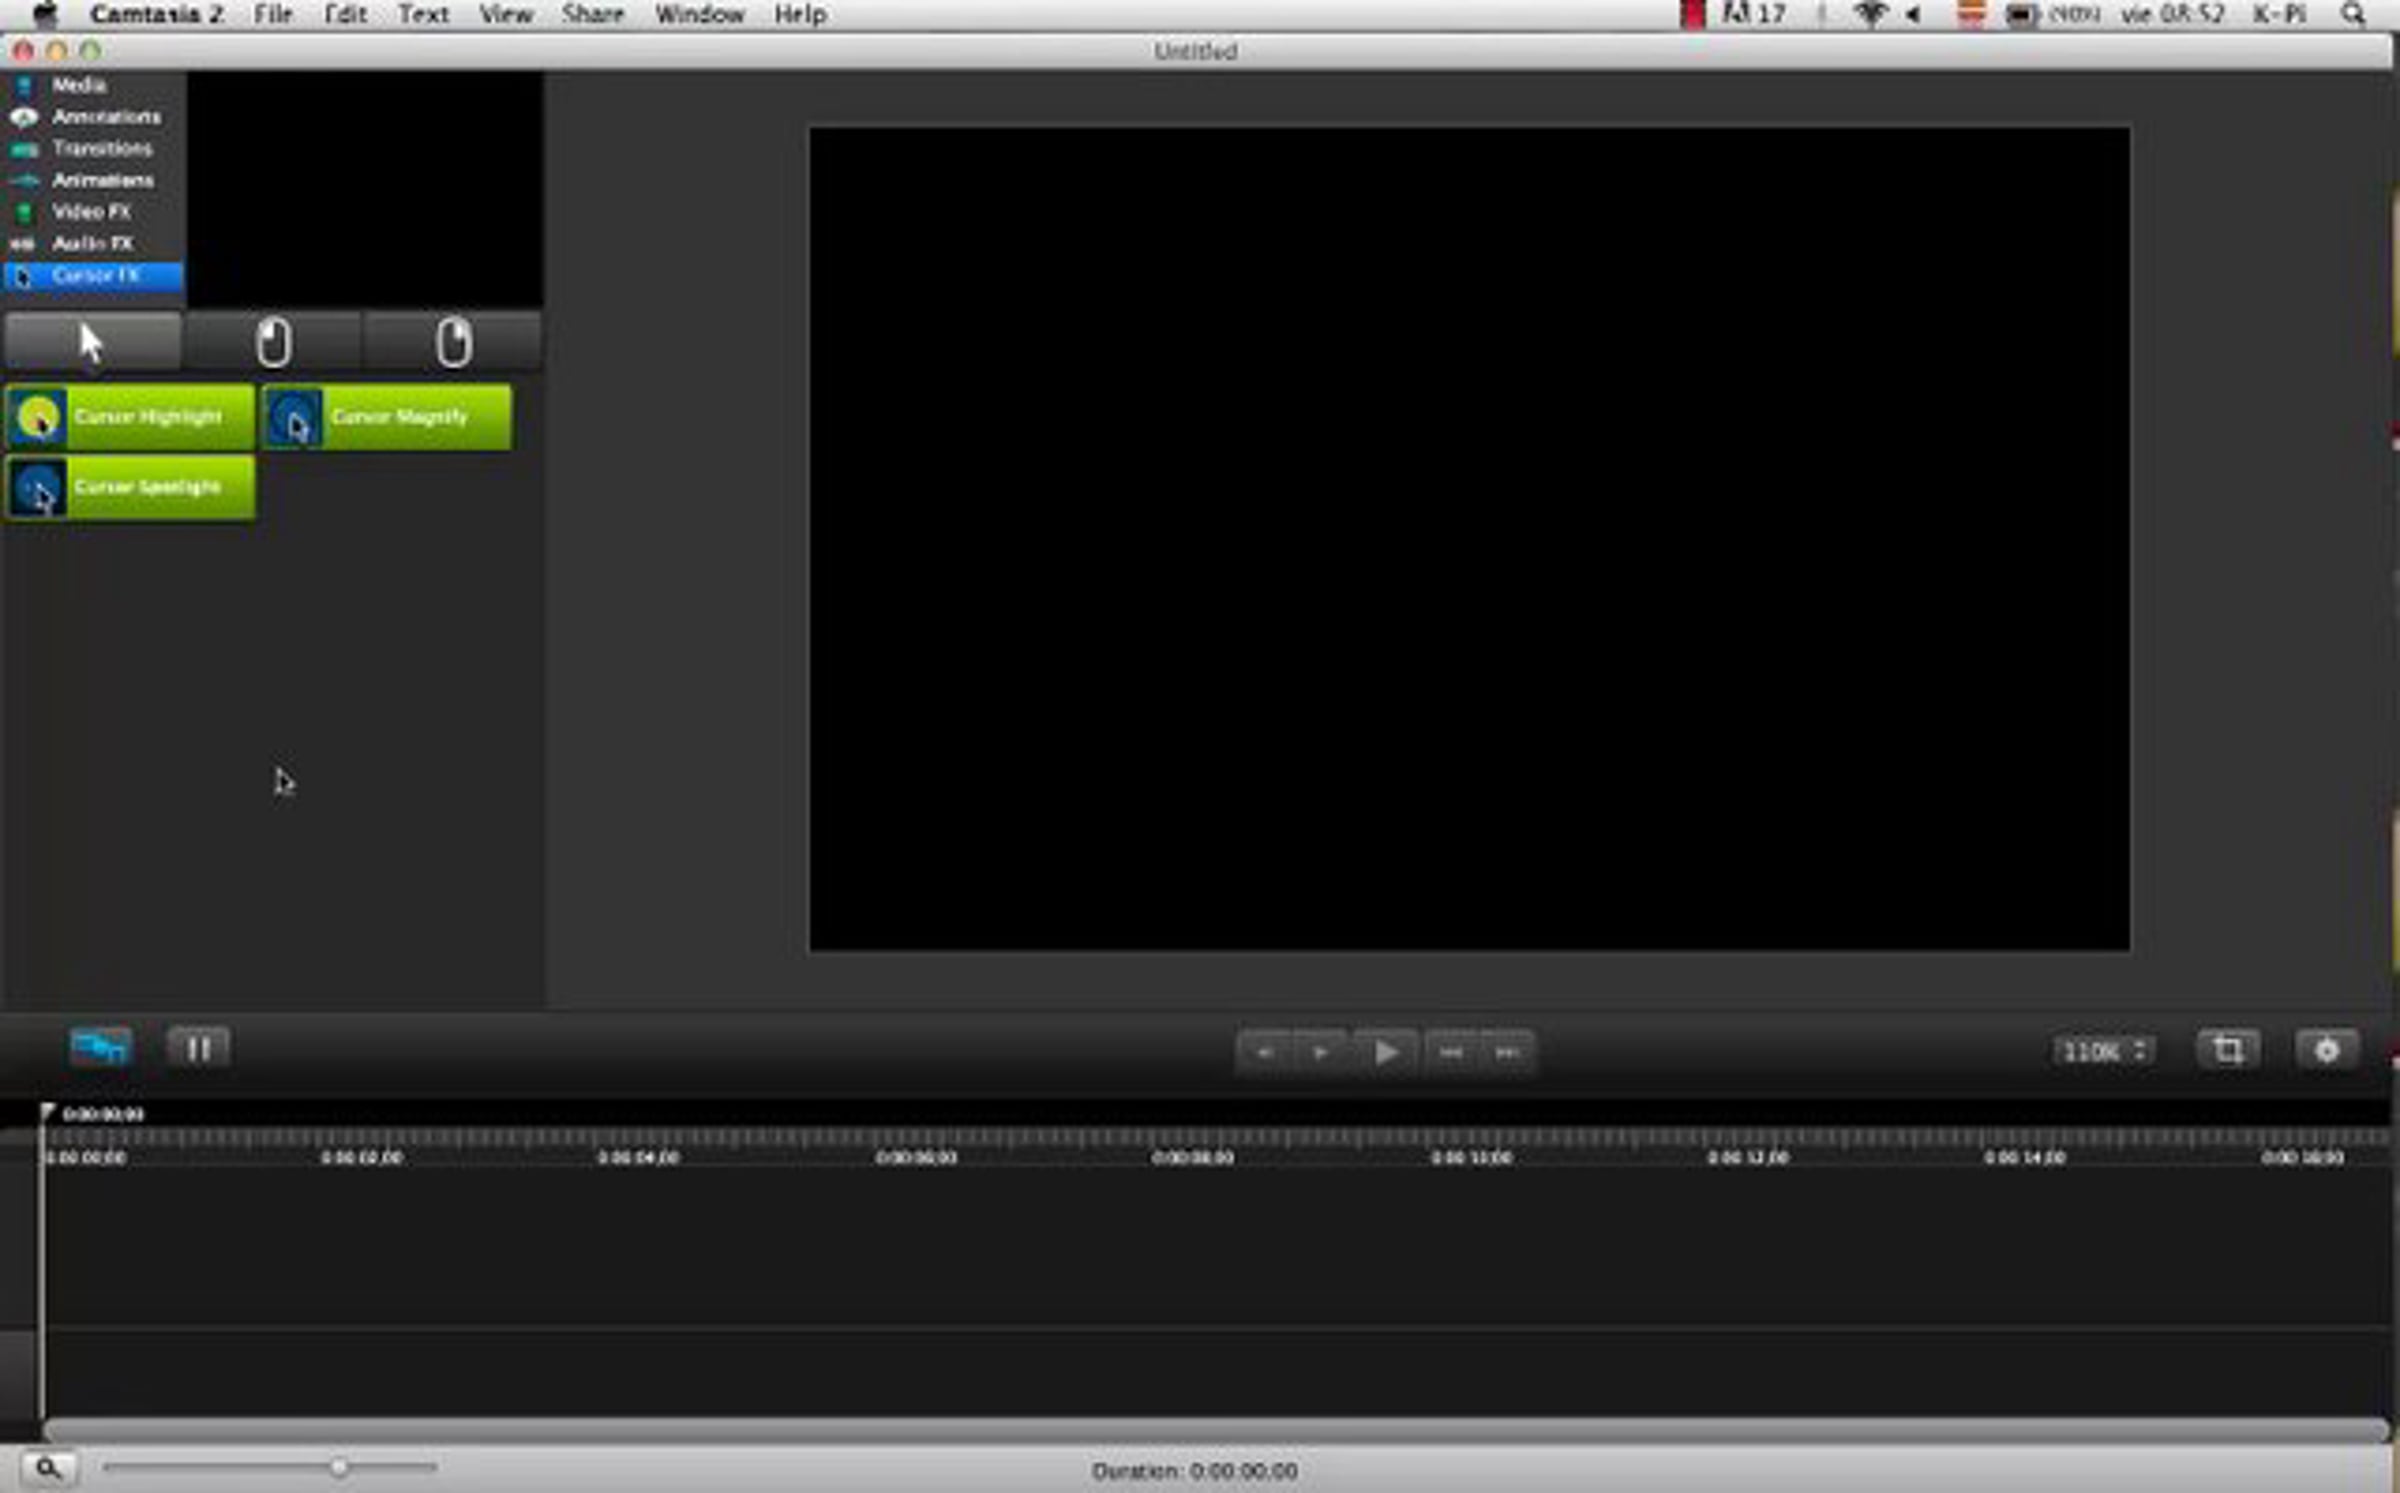Jump to the end of timeline
This screenshot has height=1493, width=2400.
tap(1507, 1052)
